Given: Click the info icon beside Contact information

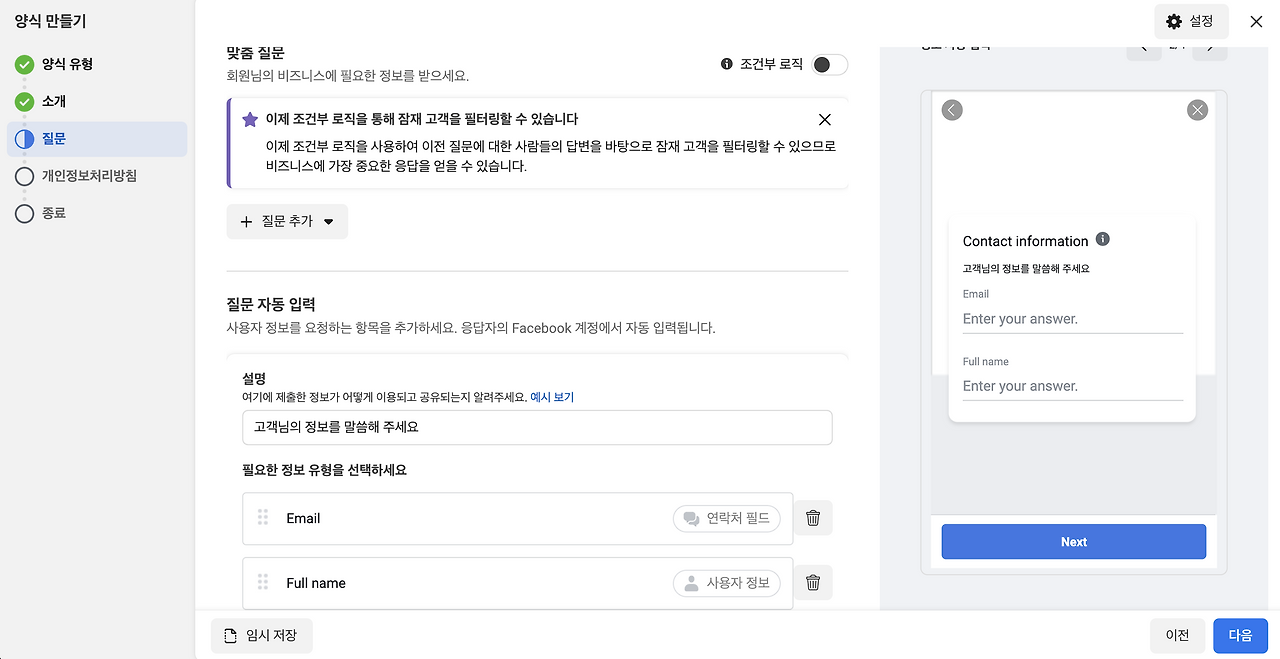Looking at the screenshot, I should pyautogui.click(x=1103, y=239).
